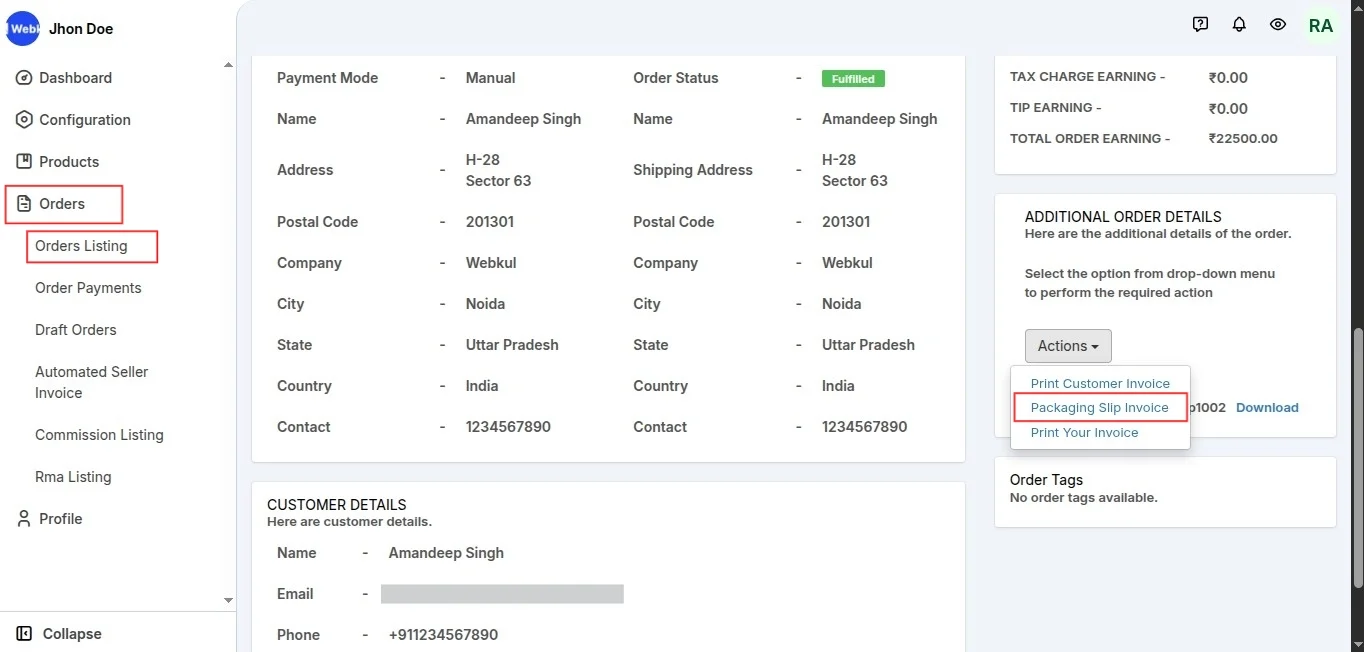
Task: Open the Actions dropdown button
Action: tap(1068, 346)
